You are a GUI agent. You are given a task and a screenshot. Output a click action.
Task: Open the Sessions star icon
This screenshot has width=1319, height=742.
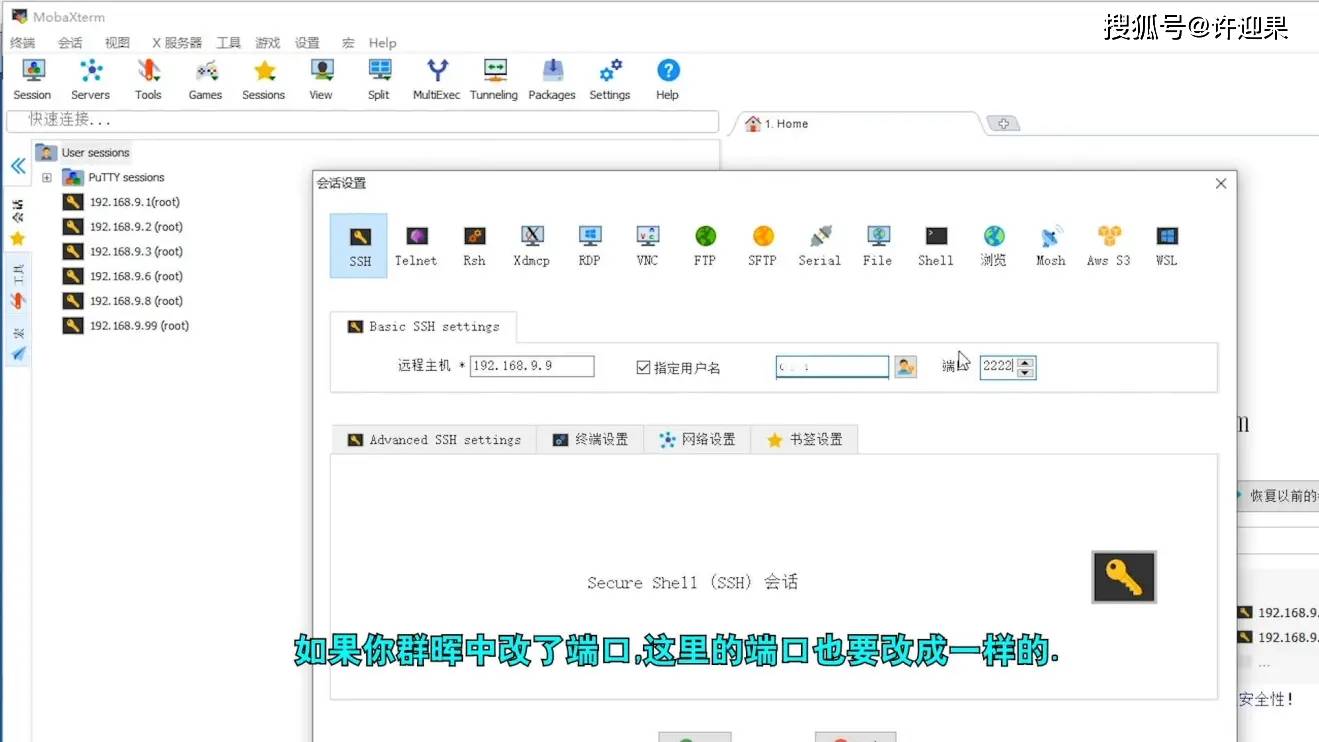click(x=263, y=79)
